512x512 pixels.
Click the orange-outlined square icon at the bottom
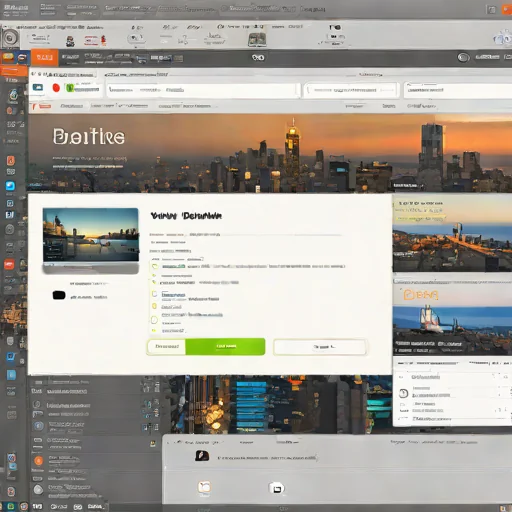point(204,487)
